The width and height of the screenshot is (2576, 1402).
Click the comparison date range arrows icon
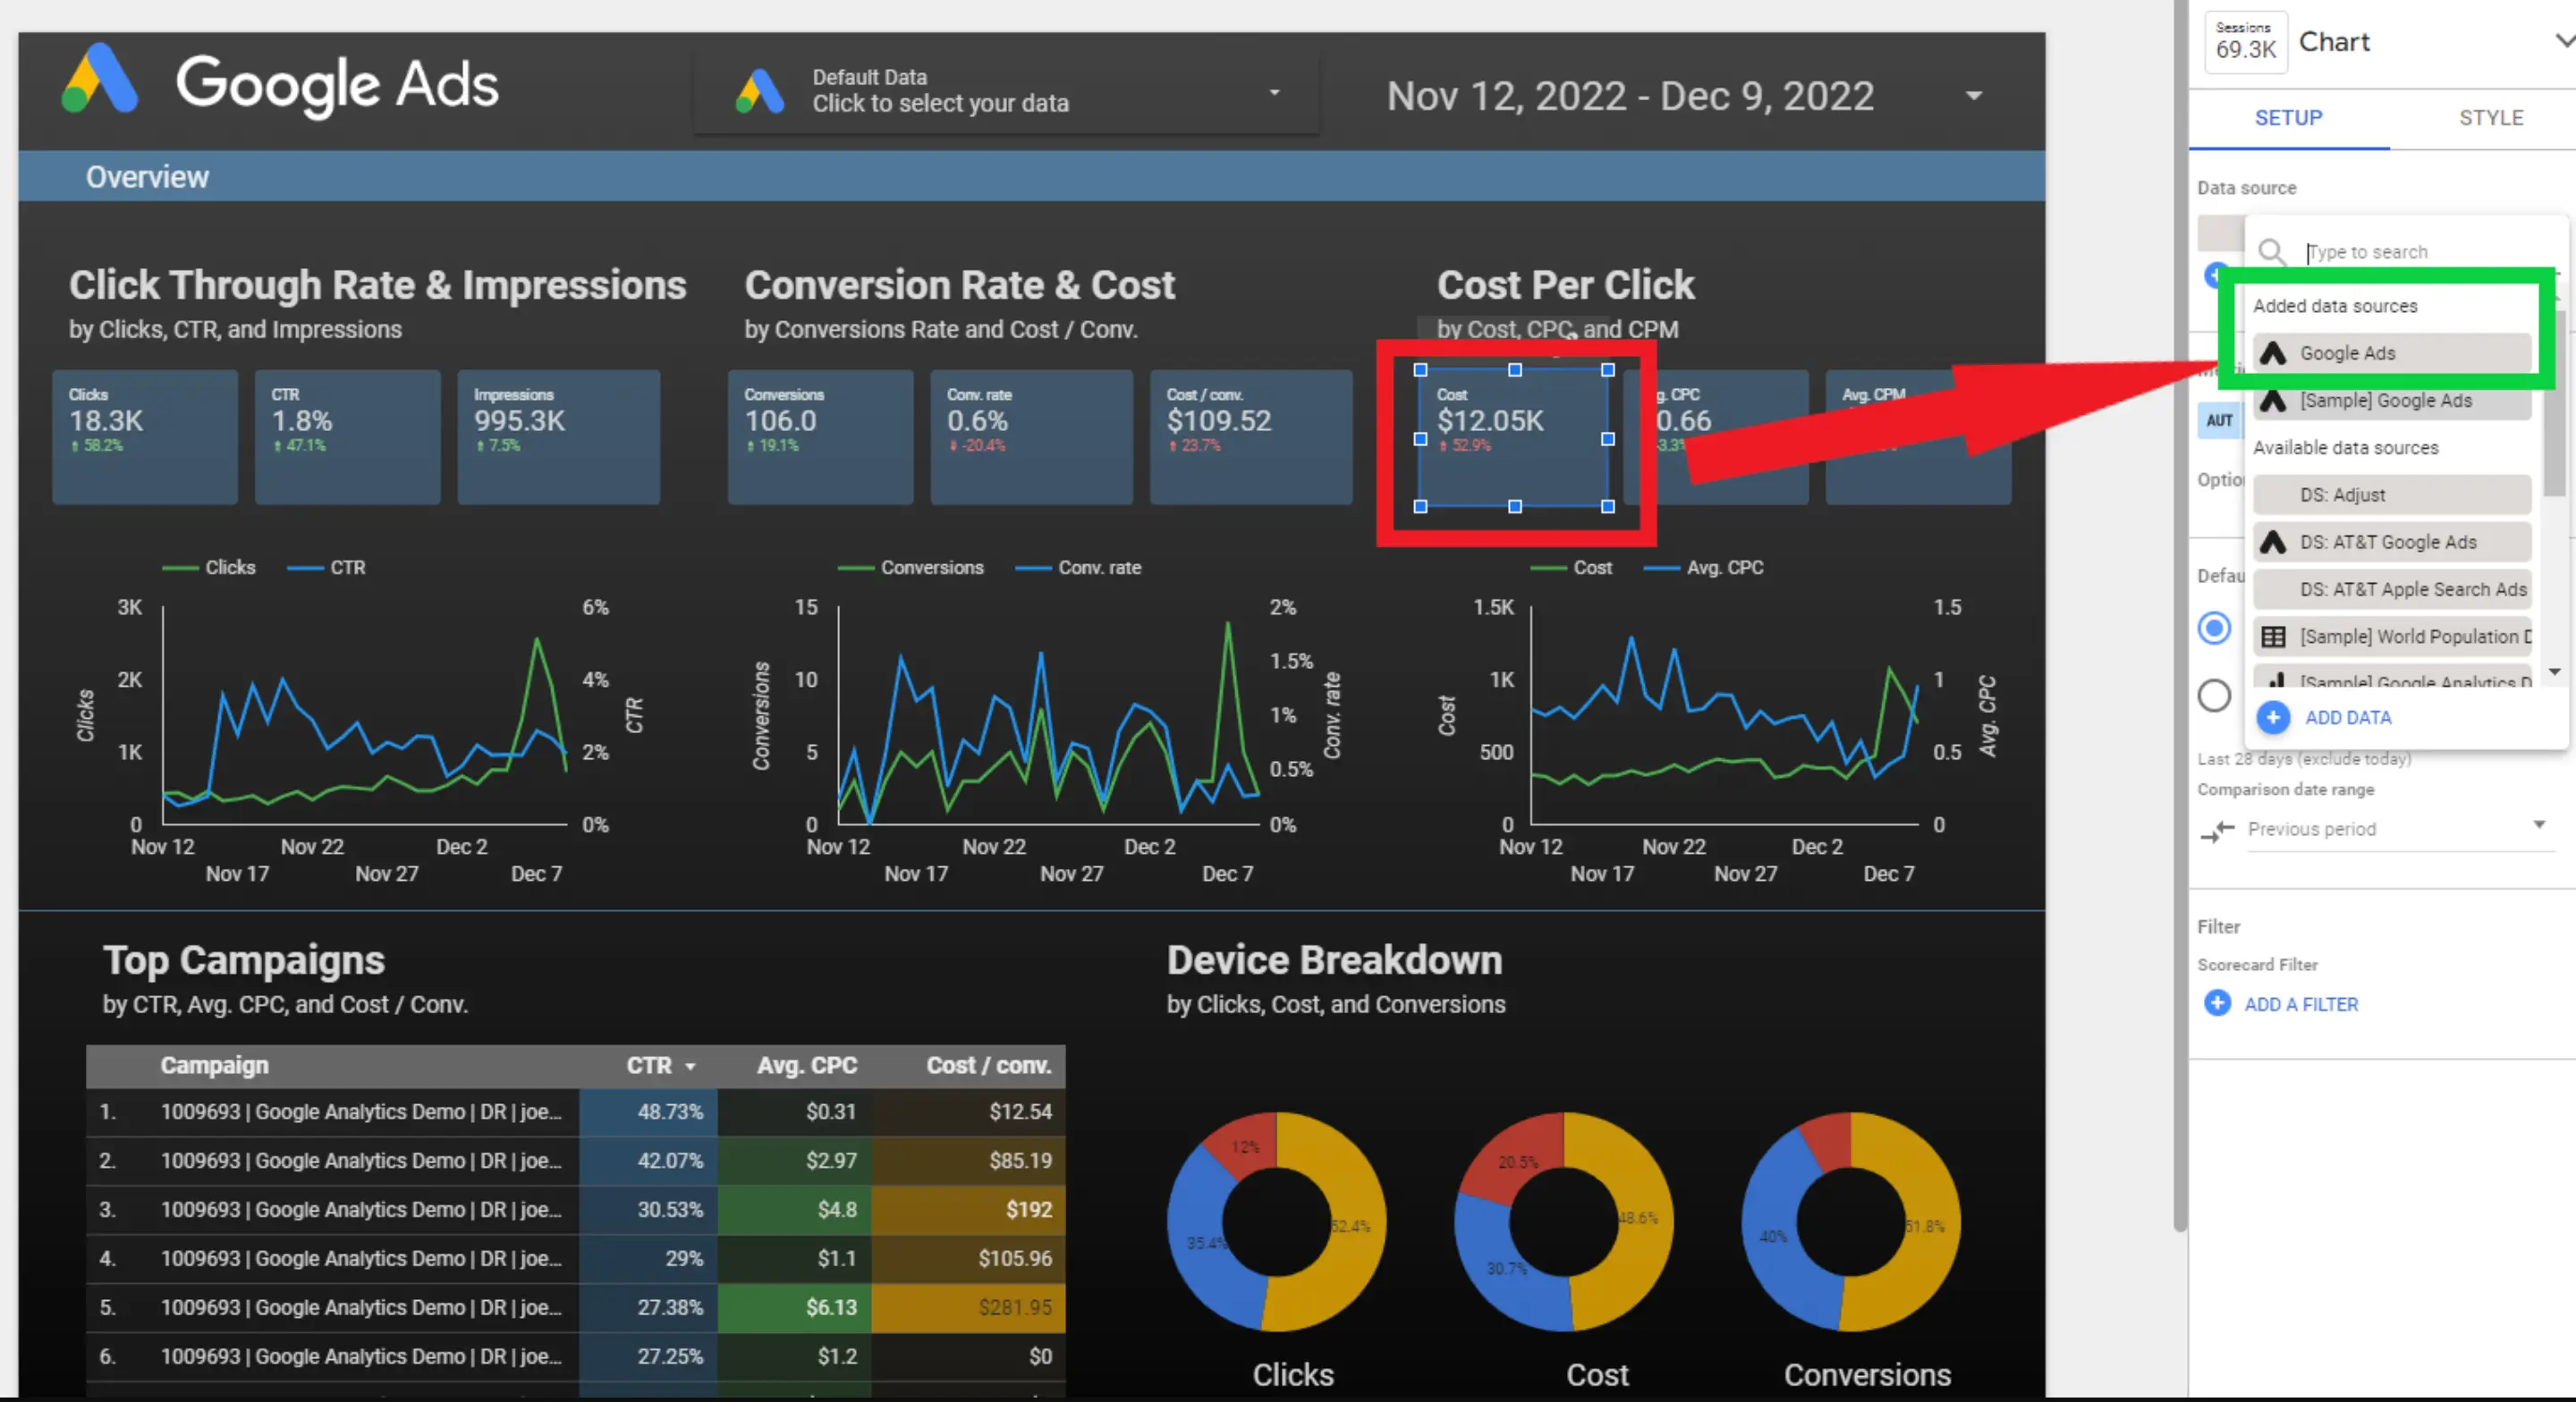[x=2217, y=831]
